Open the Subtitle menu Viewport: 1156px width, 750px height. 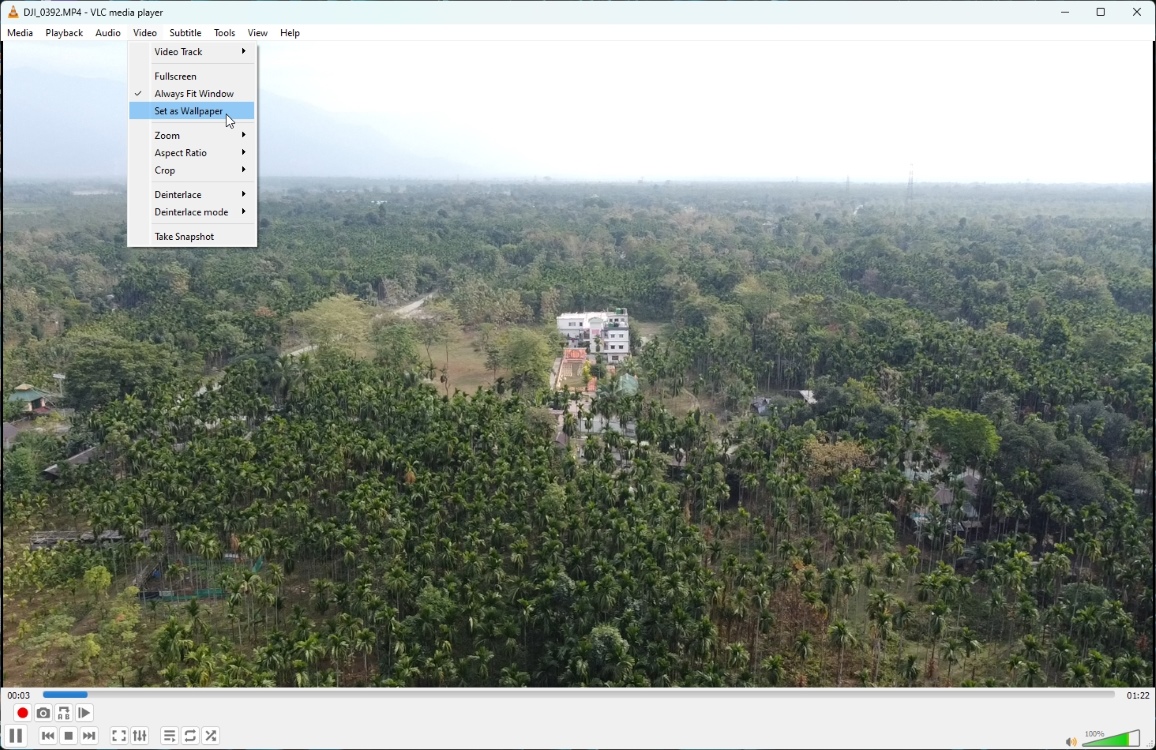(x=185, y=33)
